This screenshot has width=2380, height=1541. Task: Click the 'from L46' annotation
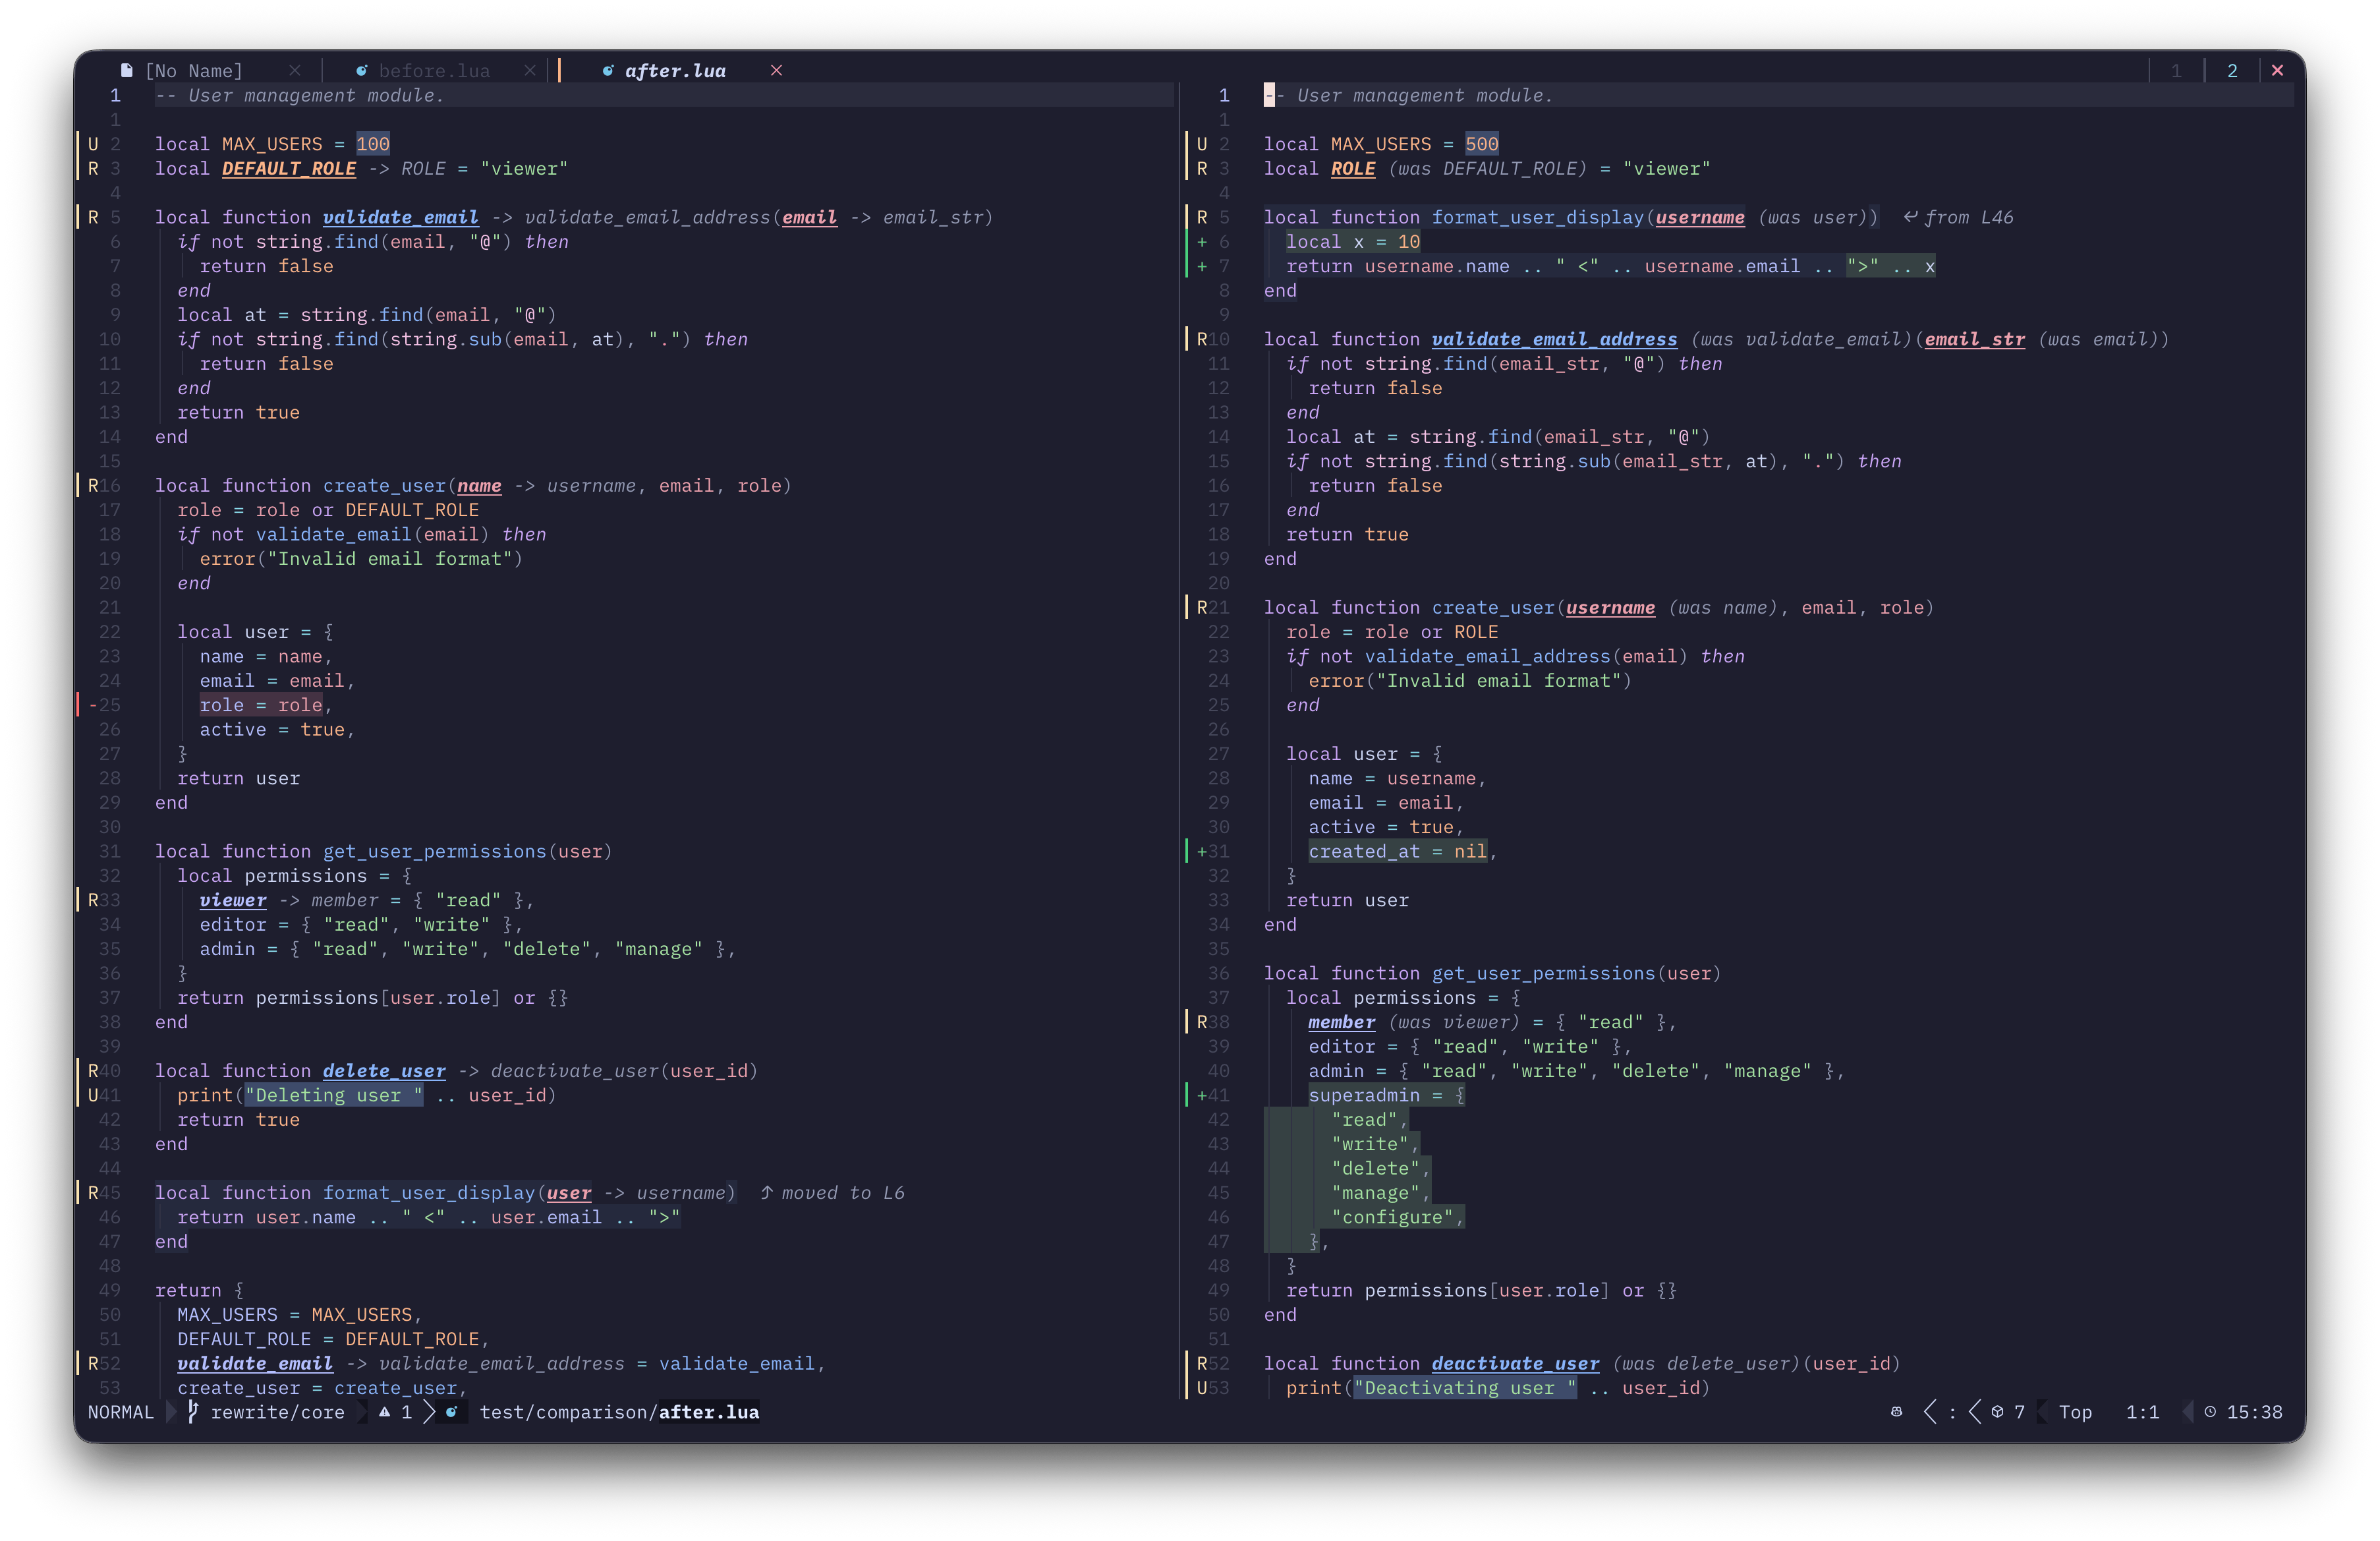1958,217
